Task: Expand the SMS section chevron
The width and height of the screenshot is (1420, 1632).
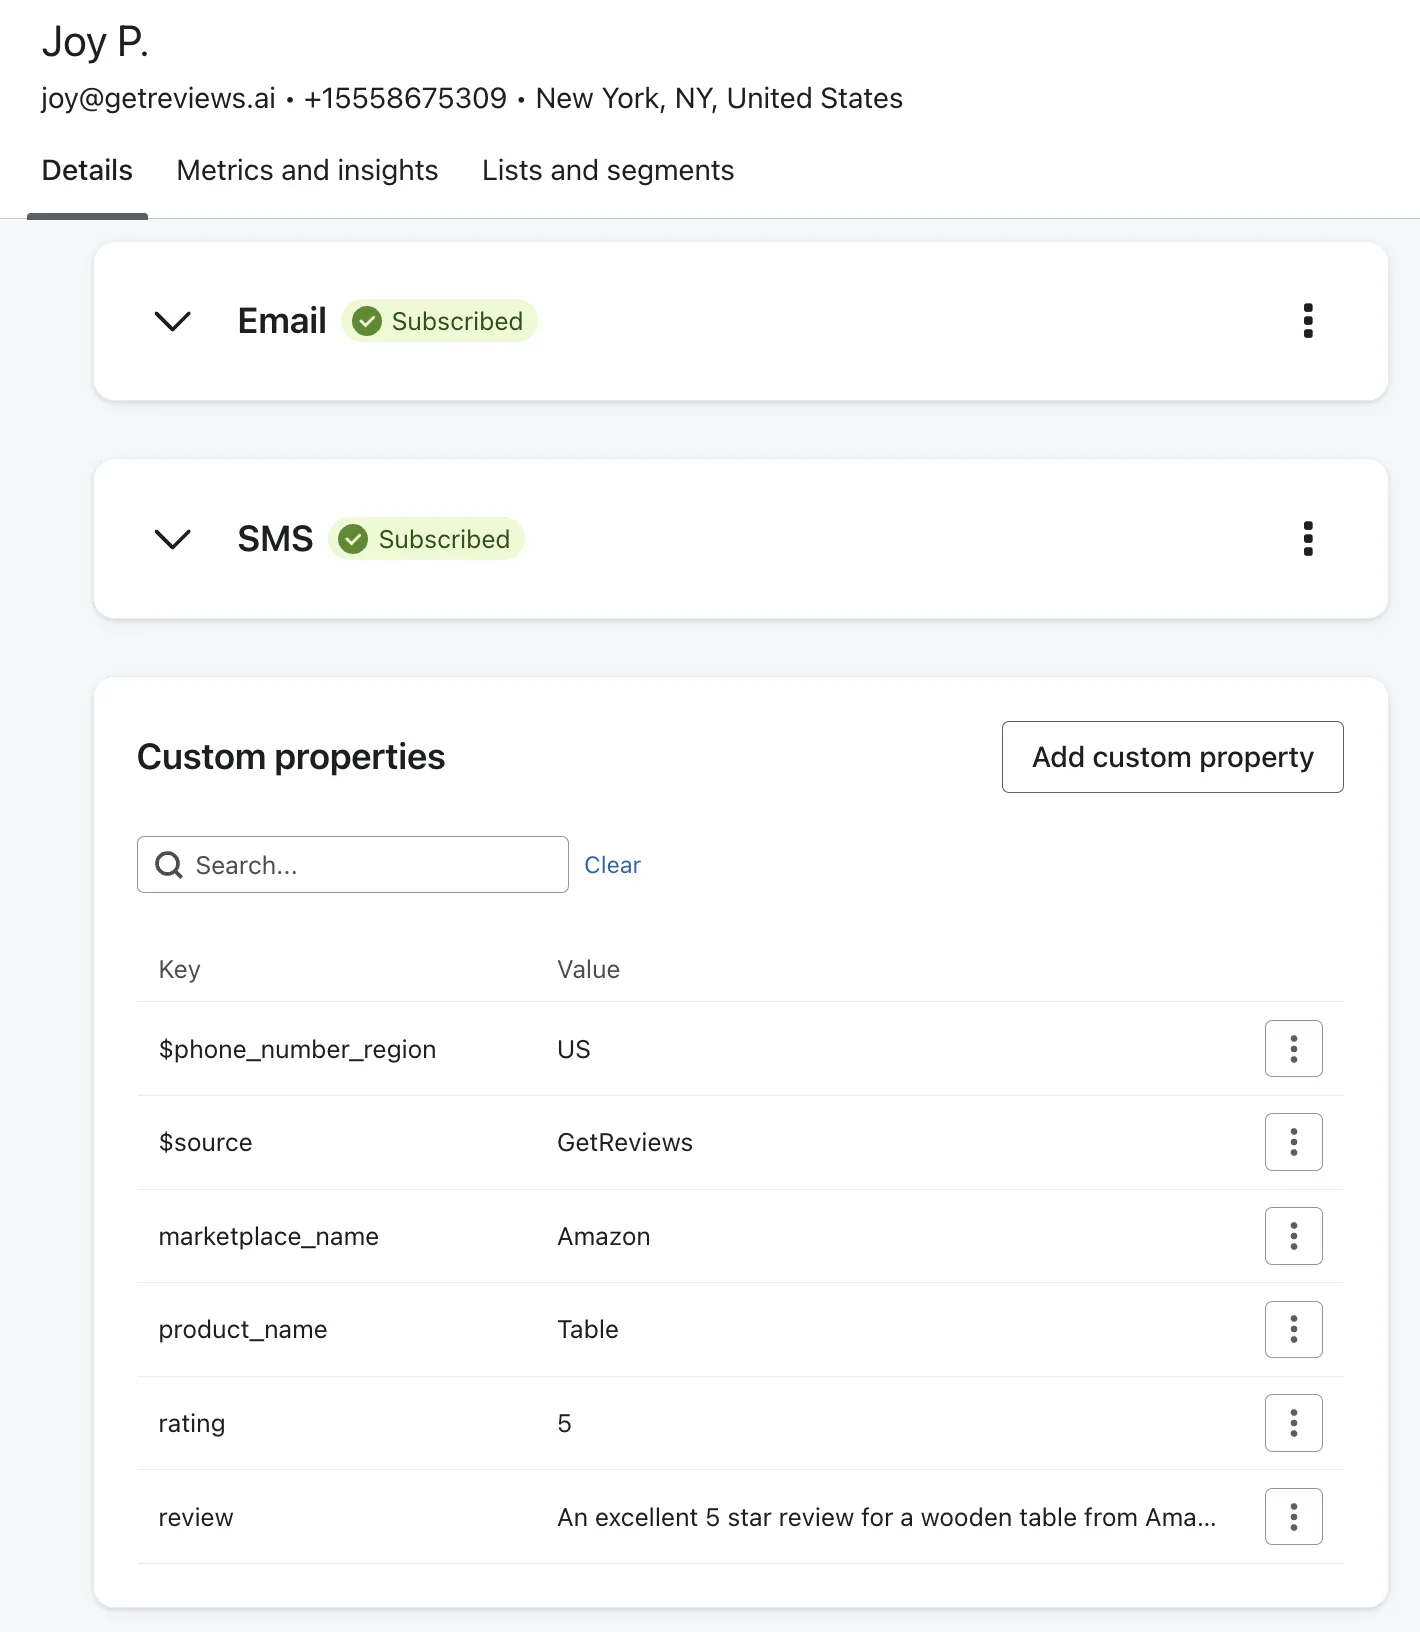Action: coord(173,539)
